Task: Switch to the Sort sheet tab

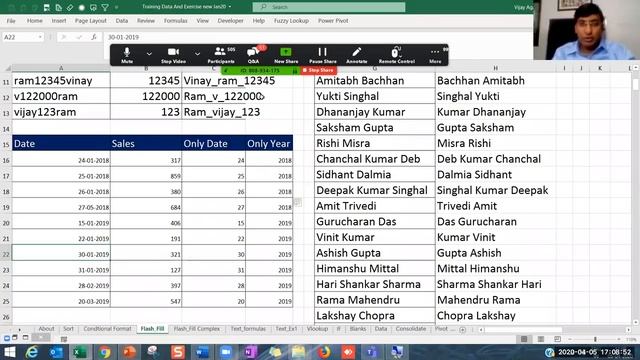Action: pyautogui.click(x=69, y=329)
